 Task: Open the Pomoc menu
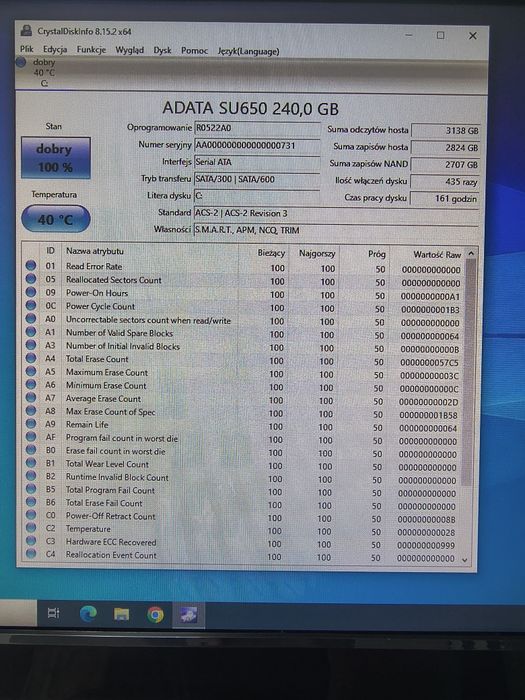coord(194,51)
